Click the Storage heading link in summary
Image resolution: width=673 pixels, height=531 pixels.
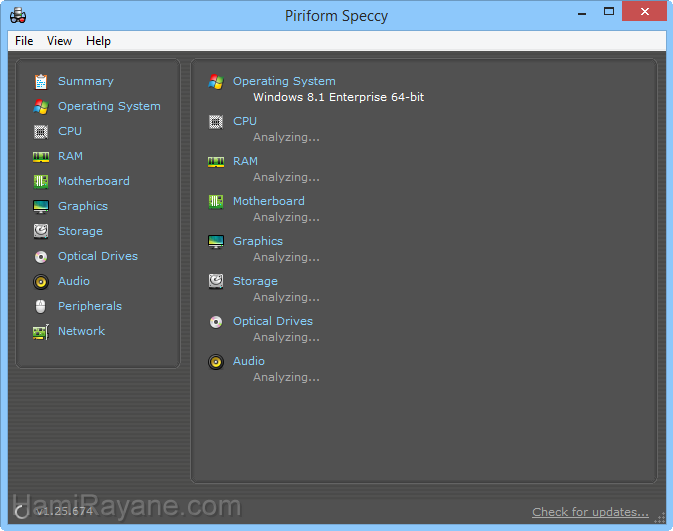tap(255, 281)
